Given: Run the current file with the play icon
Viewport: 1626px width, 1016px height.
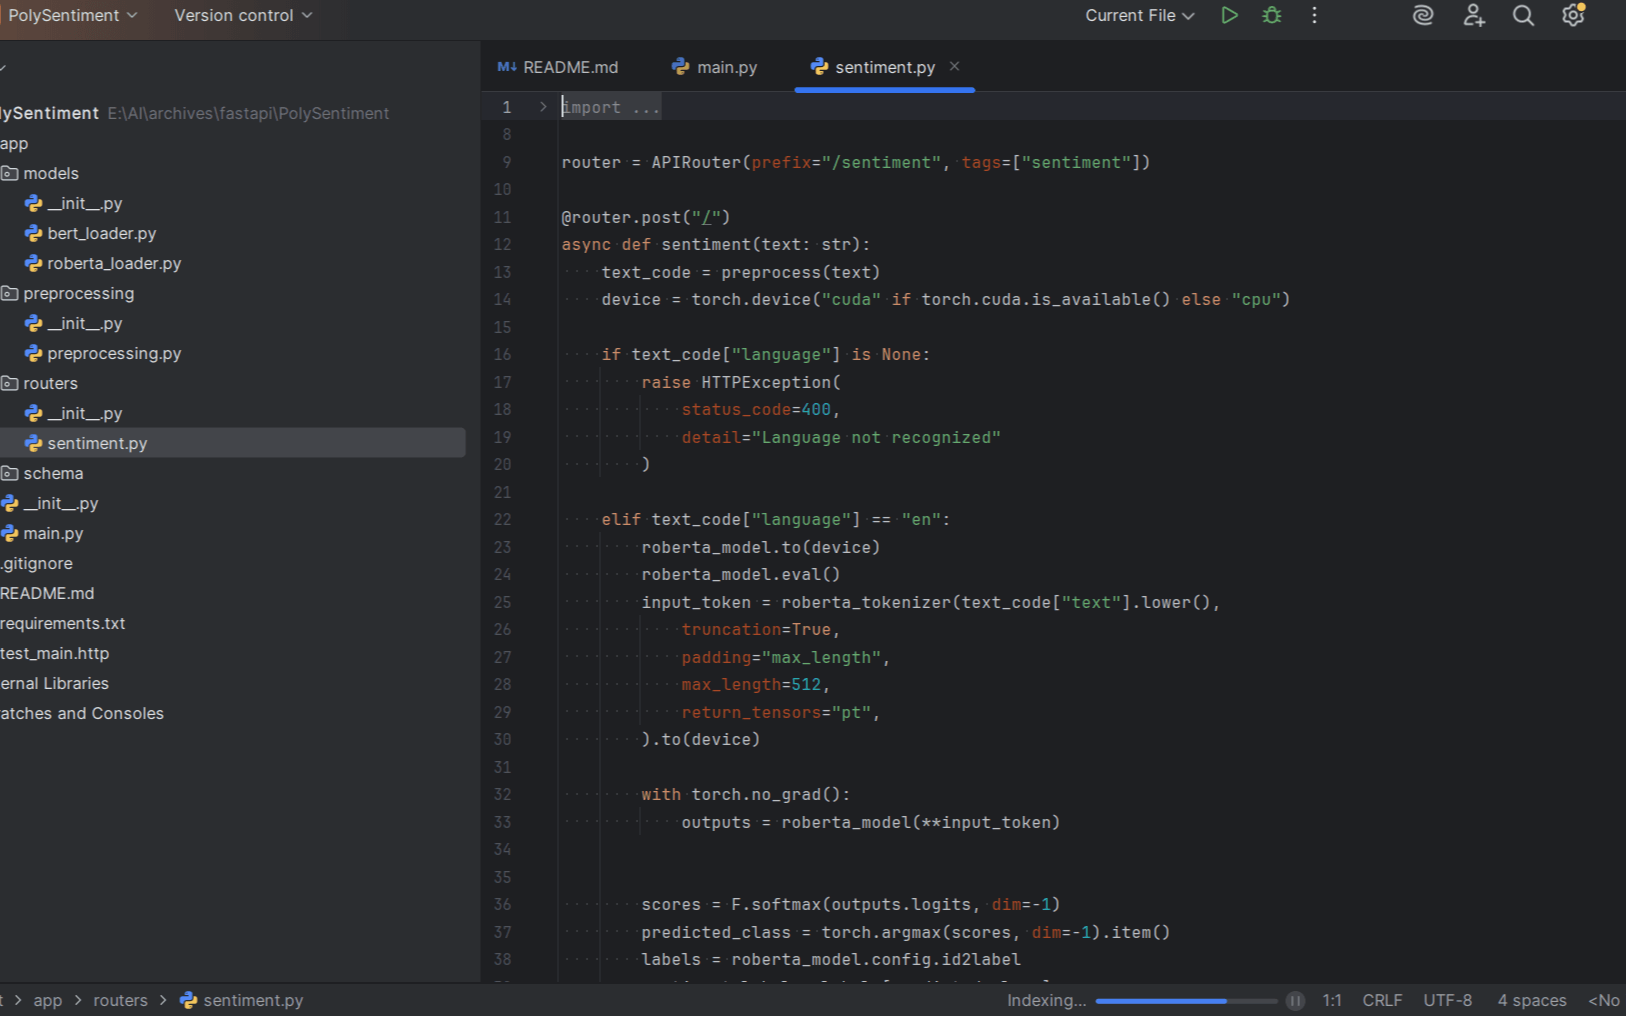Looking at the screenshot, I should [x=1229, y=15].
